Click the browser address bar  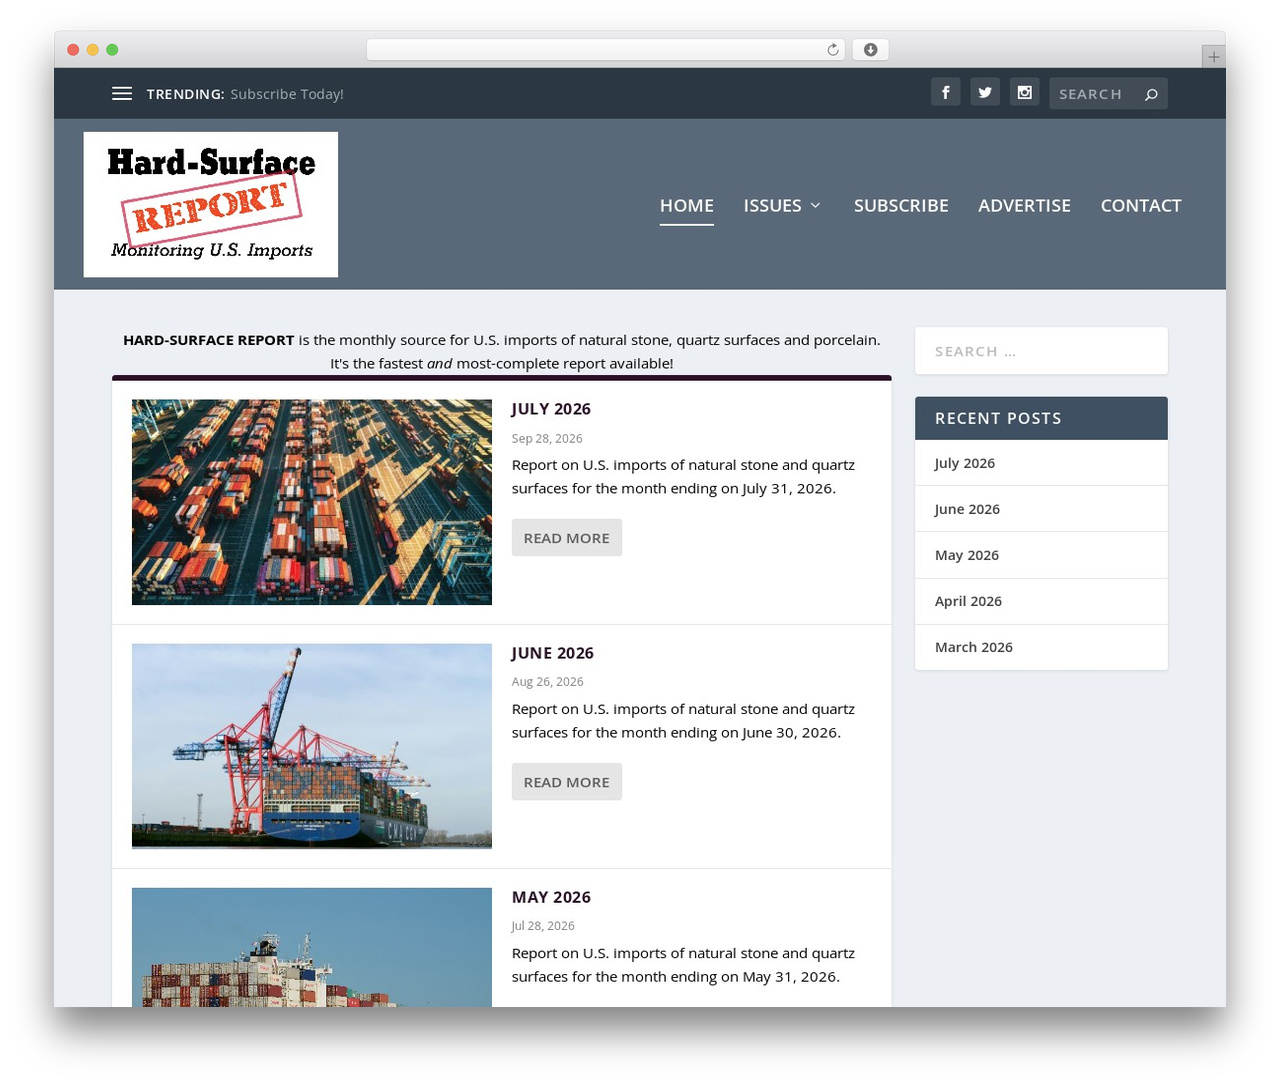[x=606, y=50]
